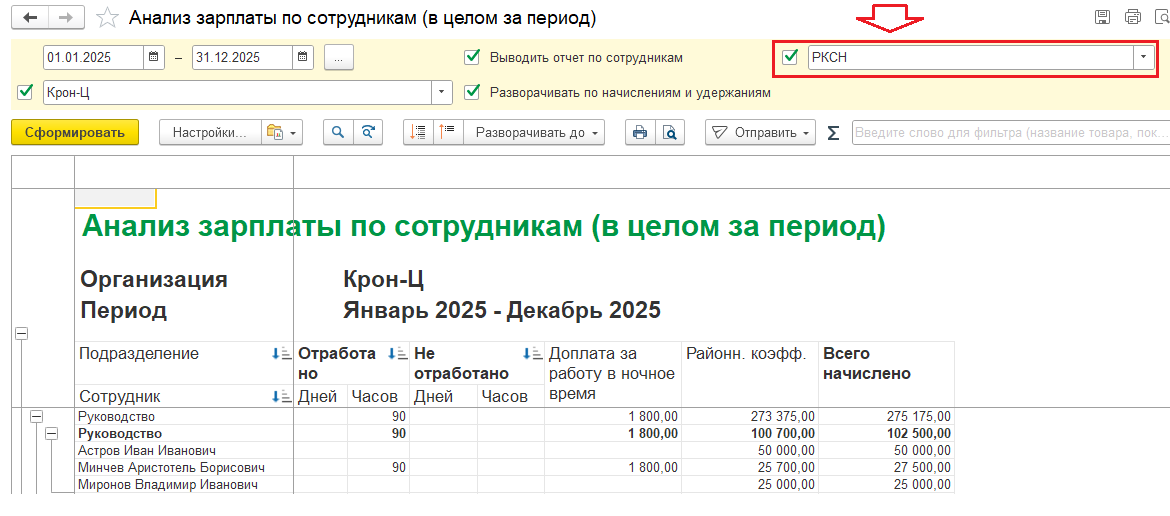Open the РКСН dropdown list
Viewport: 1170px width, 516px height.
(1142, 57)
